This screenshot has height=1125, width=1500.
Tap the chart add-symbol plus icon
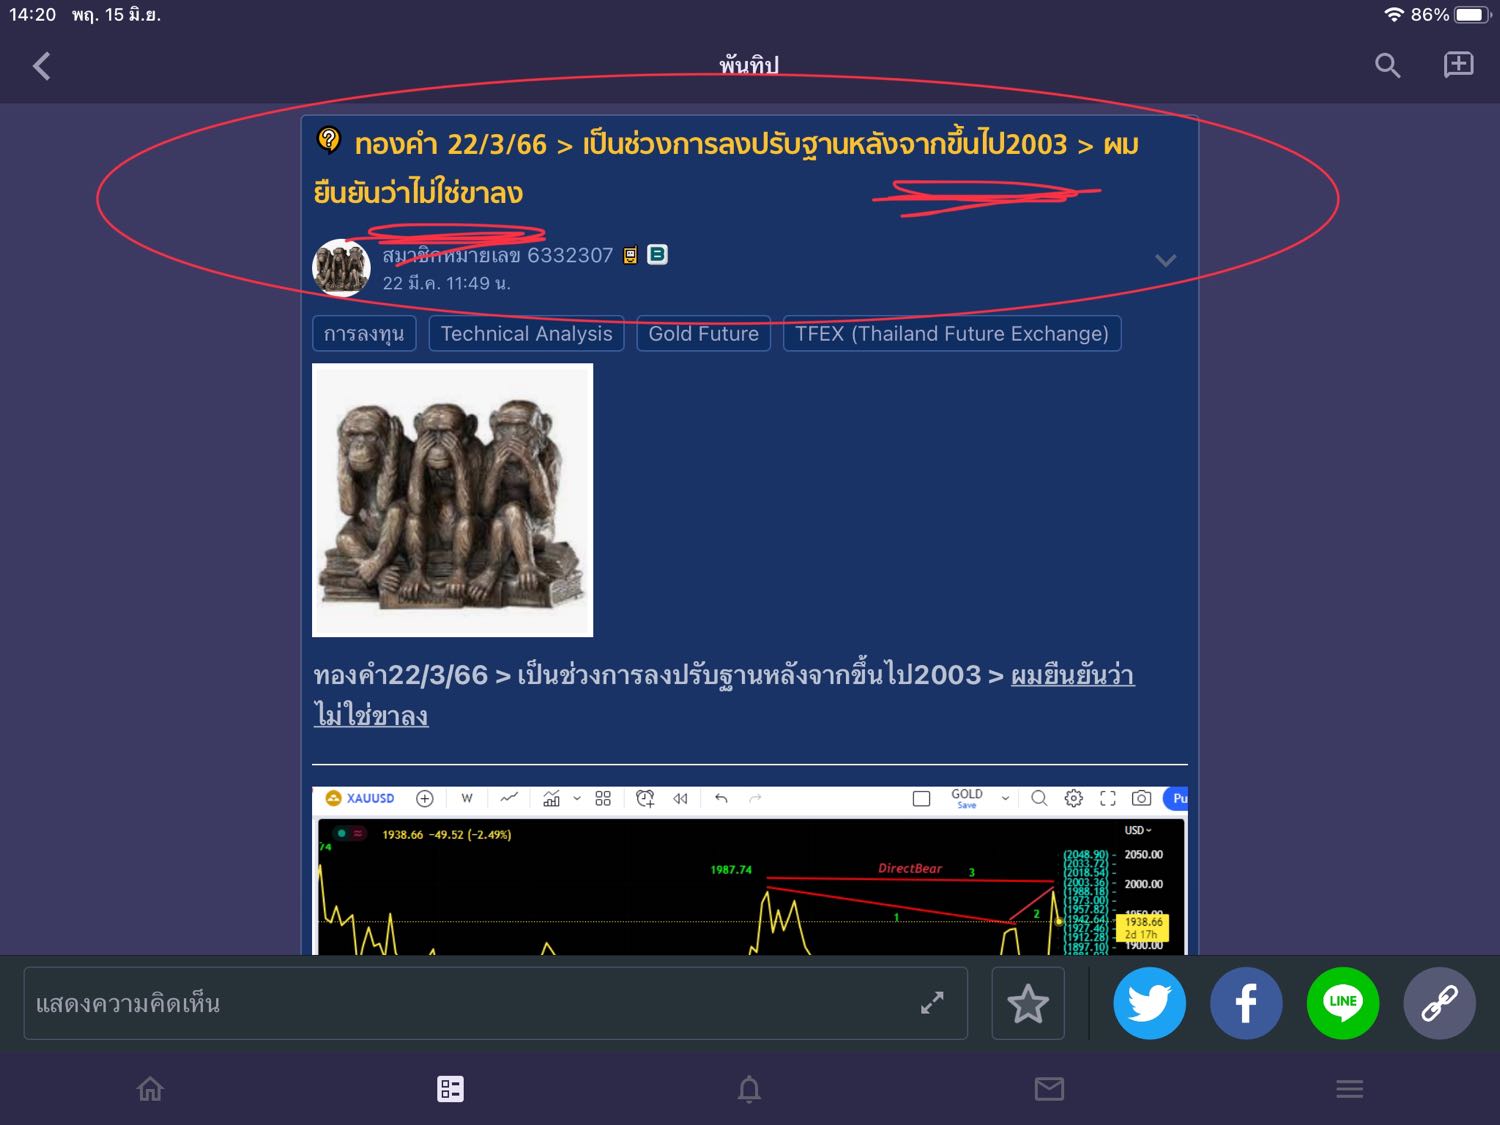coord(425,798)
